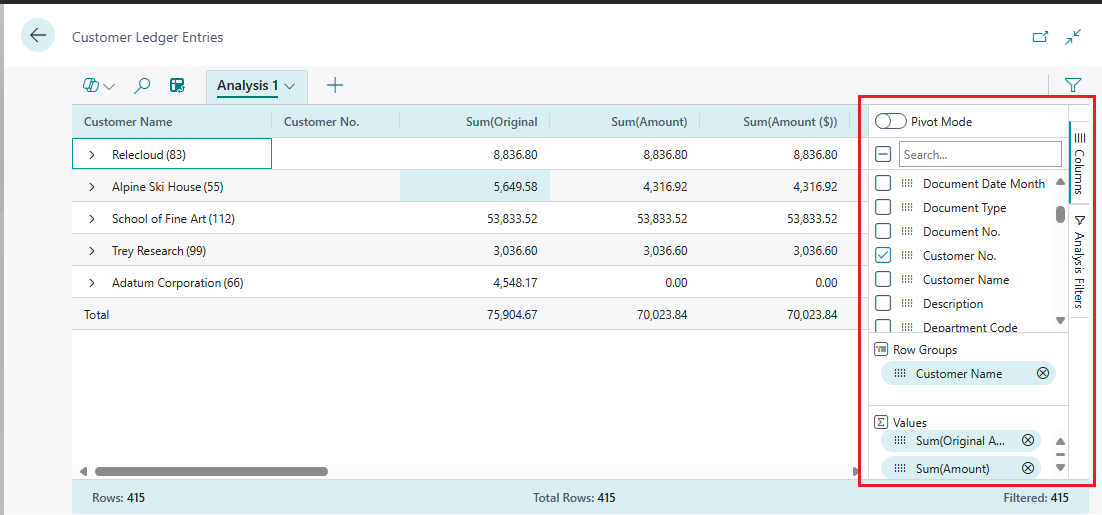The height and width of the screenshot is (515, 1102).
Task: Open the filter pane funnel icon
Action: click(1073, 86)
